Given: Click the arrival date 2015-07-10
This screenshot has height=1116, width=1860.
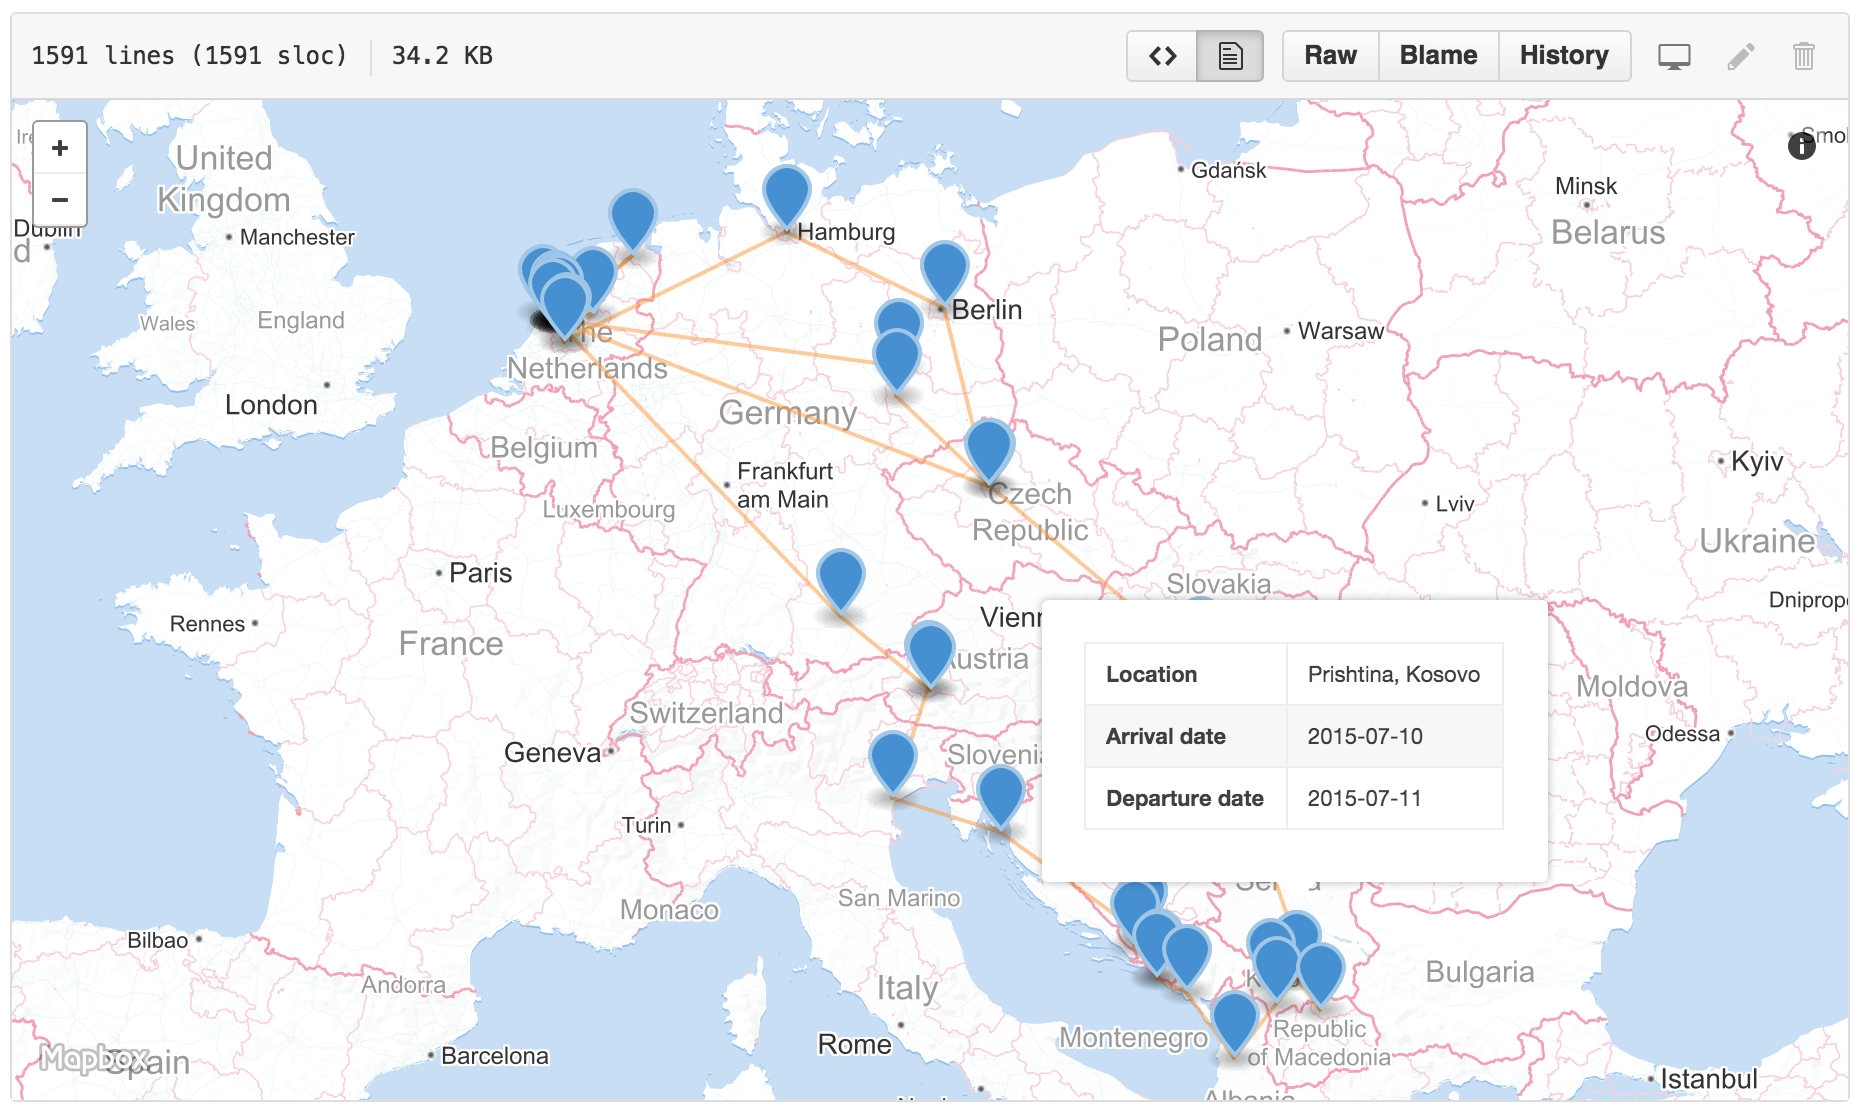Looking at the screenshot, I should click(1364, 736).
